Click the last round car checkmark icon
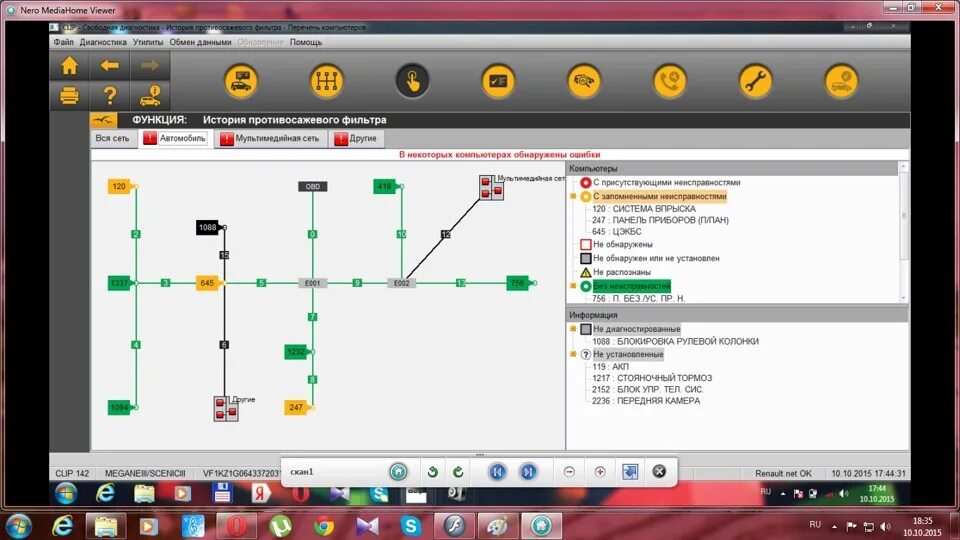Screen dimensions: 960x540 click(841, 81)
